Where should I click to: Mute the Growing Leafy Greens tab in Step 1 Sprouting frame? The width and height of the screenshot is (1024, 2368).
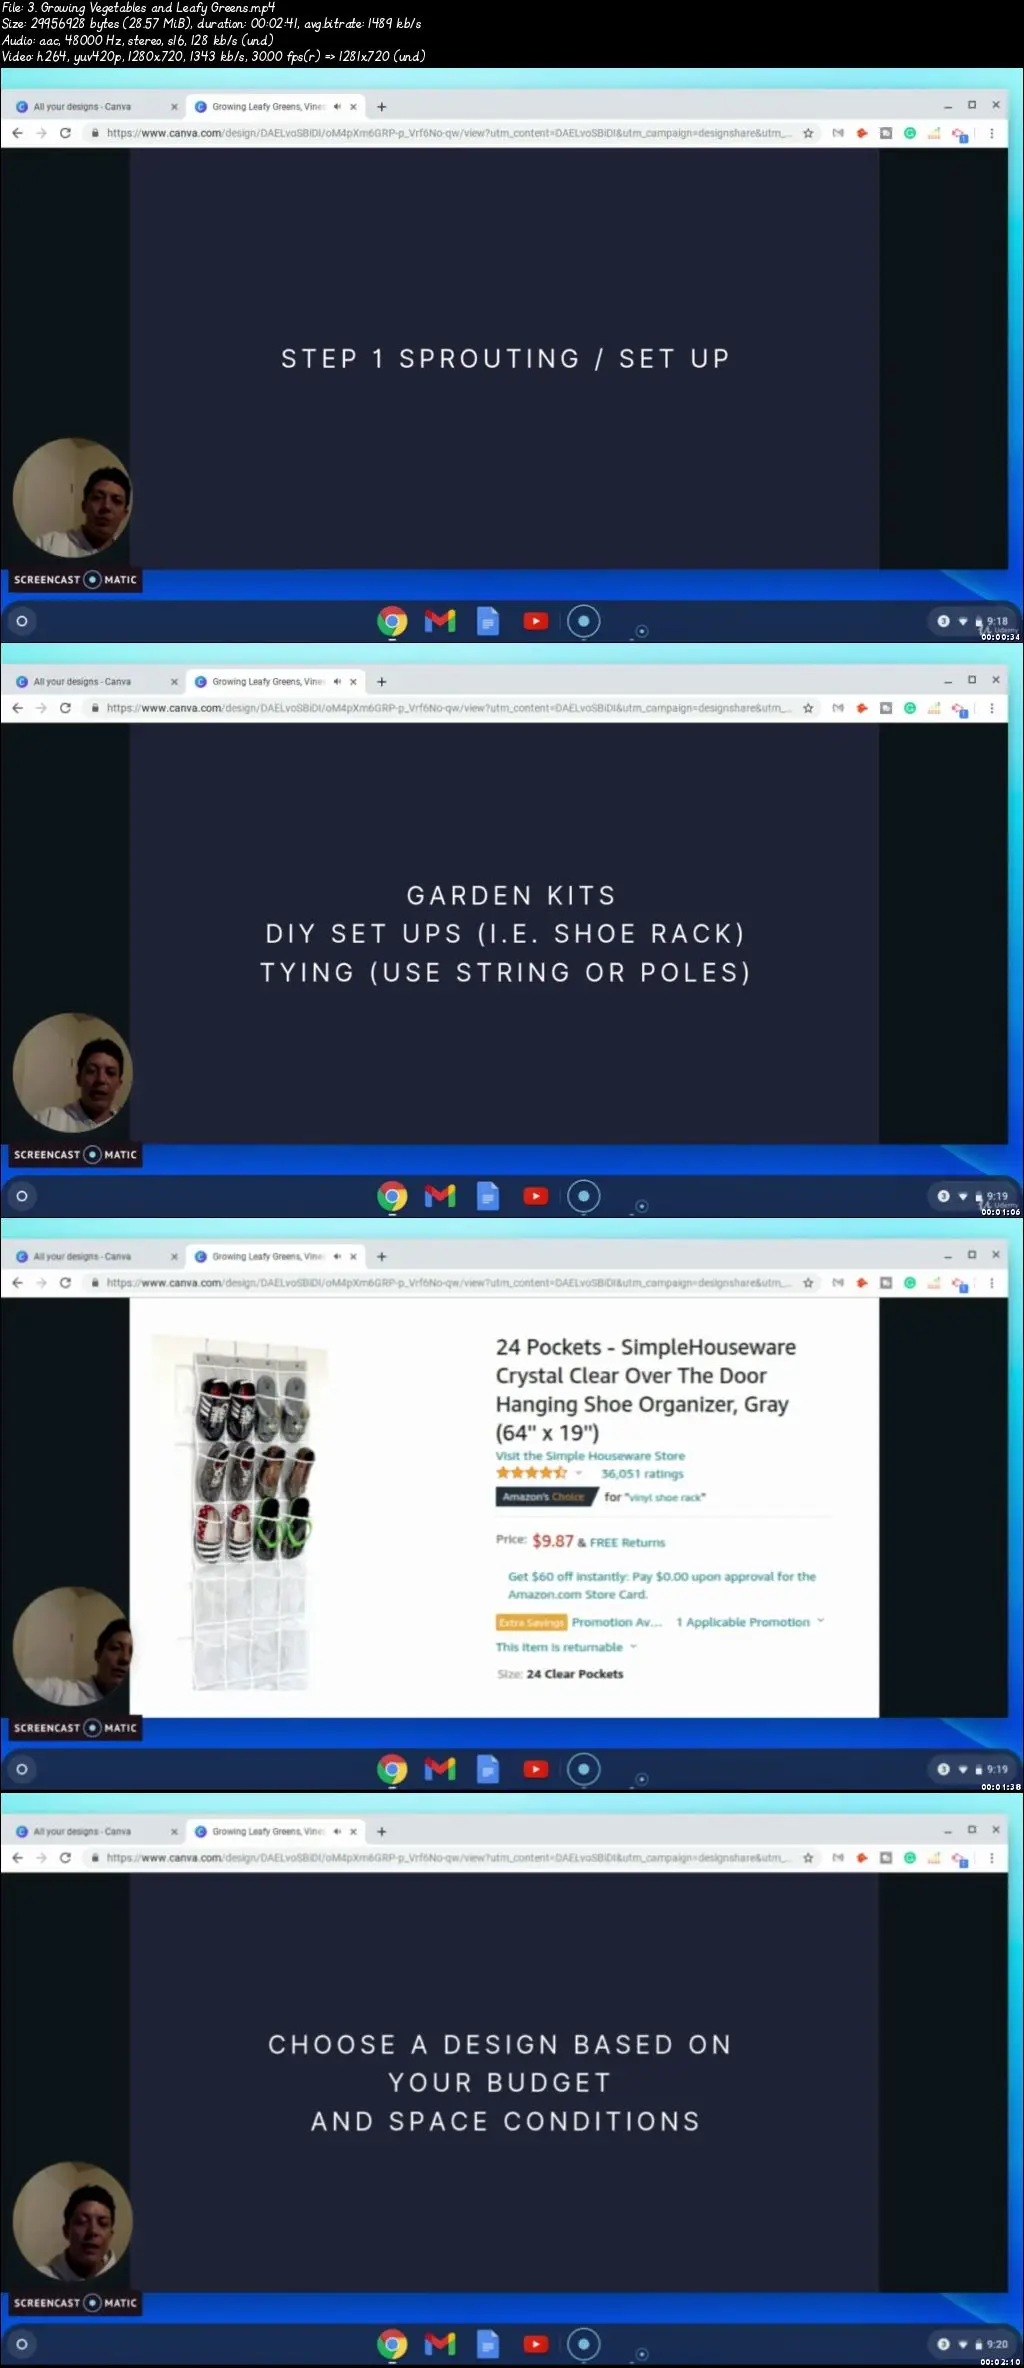[337, 107]
